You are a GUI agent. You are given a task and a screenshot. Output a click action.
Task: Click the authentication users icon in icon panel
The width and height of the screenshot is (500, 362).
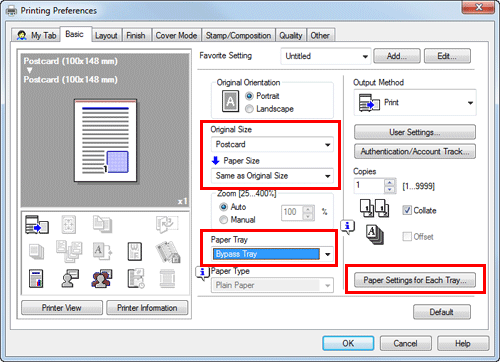(x=102, y=279)
